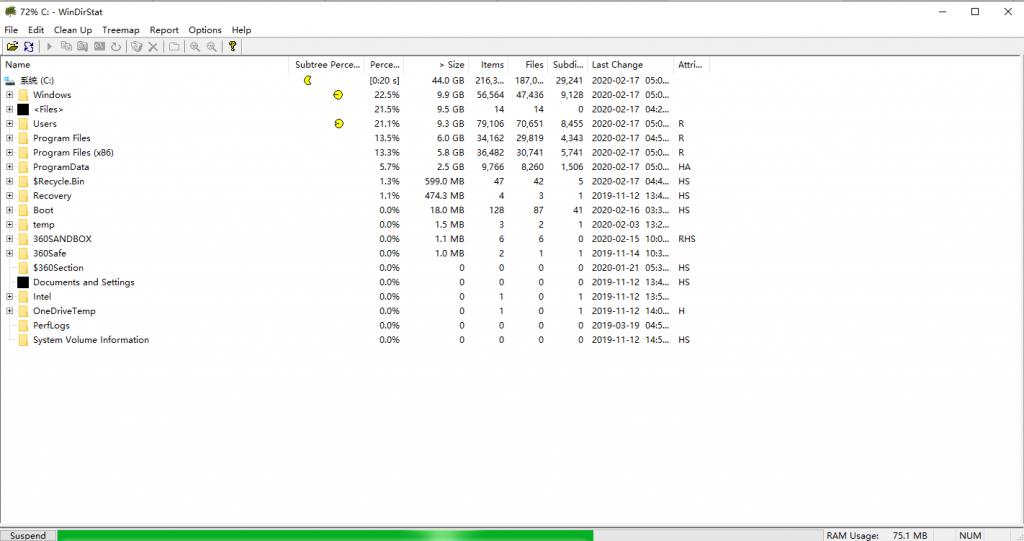Screen dimensions: 1024x541
Task: Open the Edit menu
Action: [36, 30]
